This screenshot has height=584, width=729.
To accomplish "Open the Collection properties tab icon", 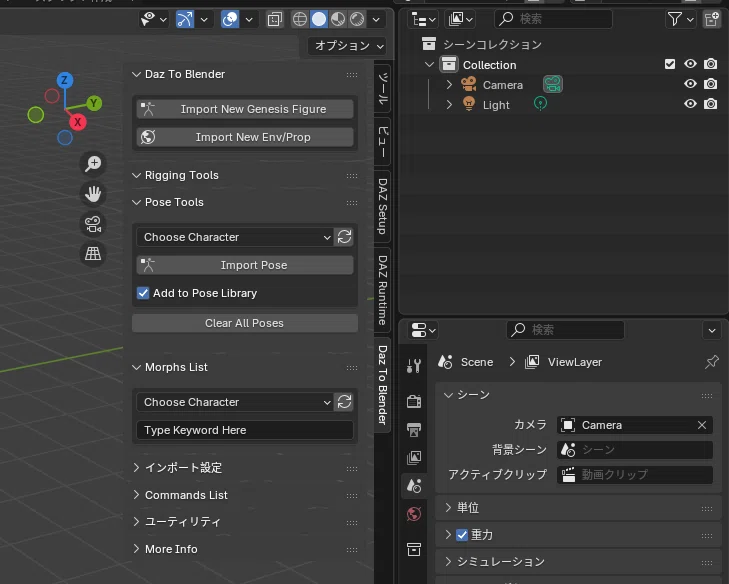I will (414, 549).
